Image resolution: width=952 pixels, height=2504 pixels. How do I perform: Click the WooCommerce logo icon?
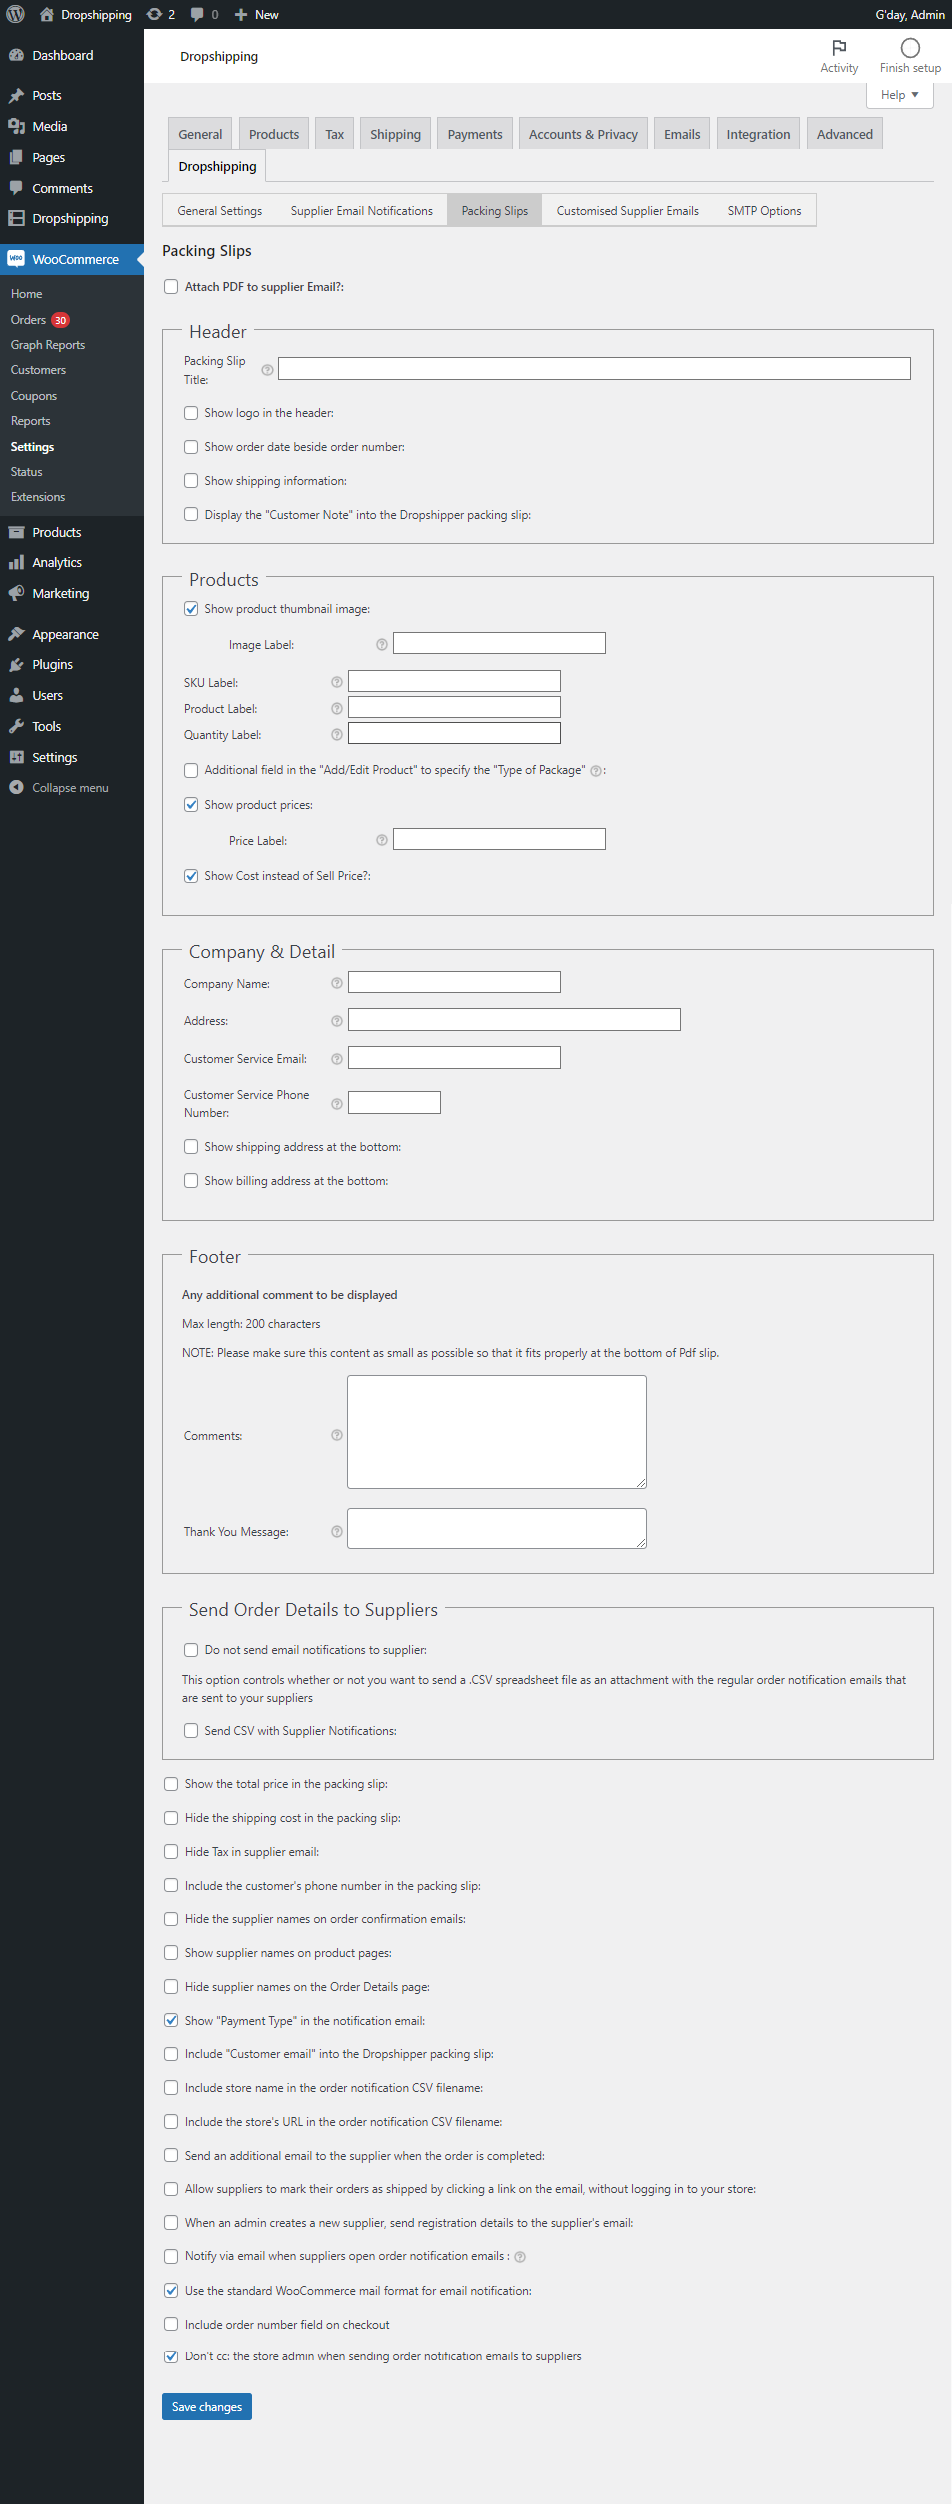tap(16, 259)
